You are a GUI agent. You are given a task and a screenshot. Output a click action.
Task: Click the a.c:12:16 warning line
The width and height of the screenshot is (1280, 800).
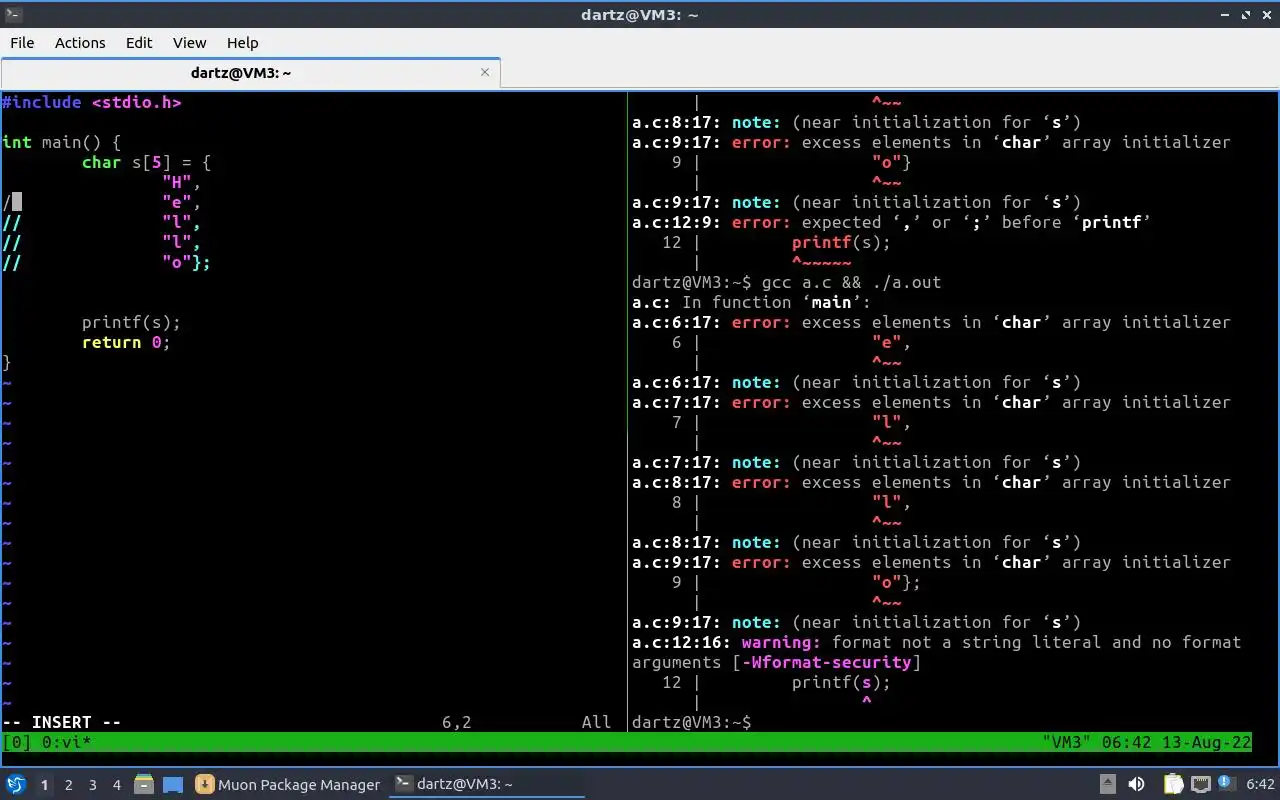[x=937, y=642]
